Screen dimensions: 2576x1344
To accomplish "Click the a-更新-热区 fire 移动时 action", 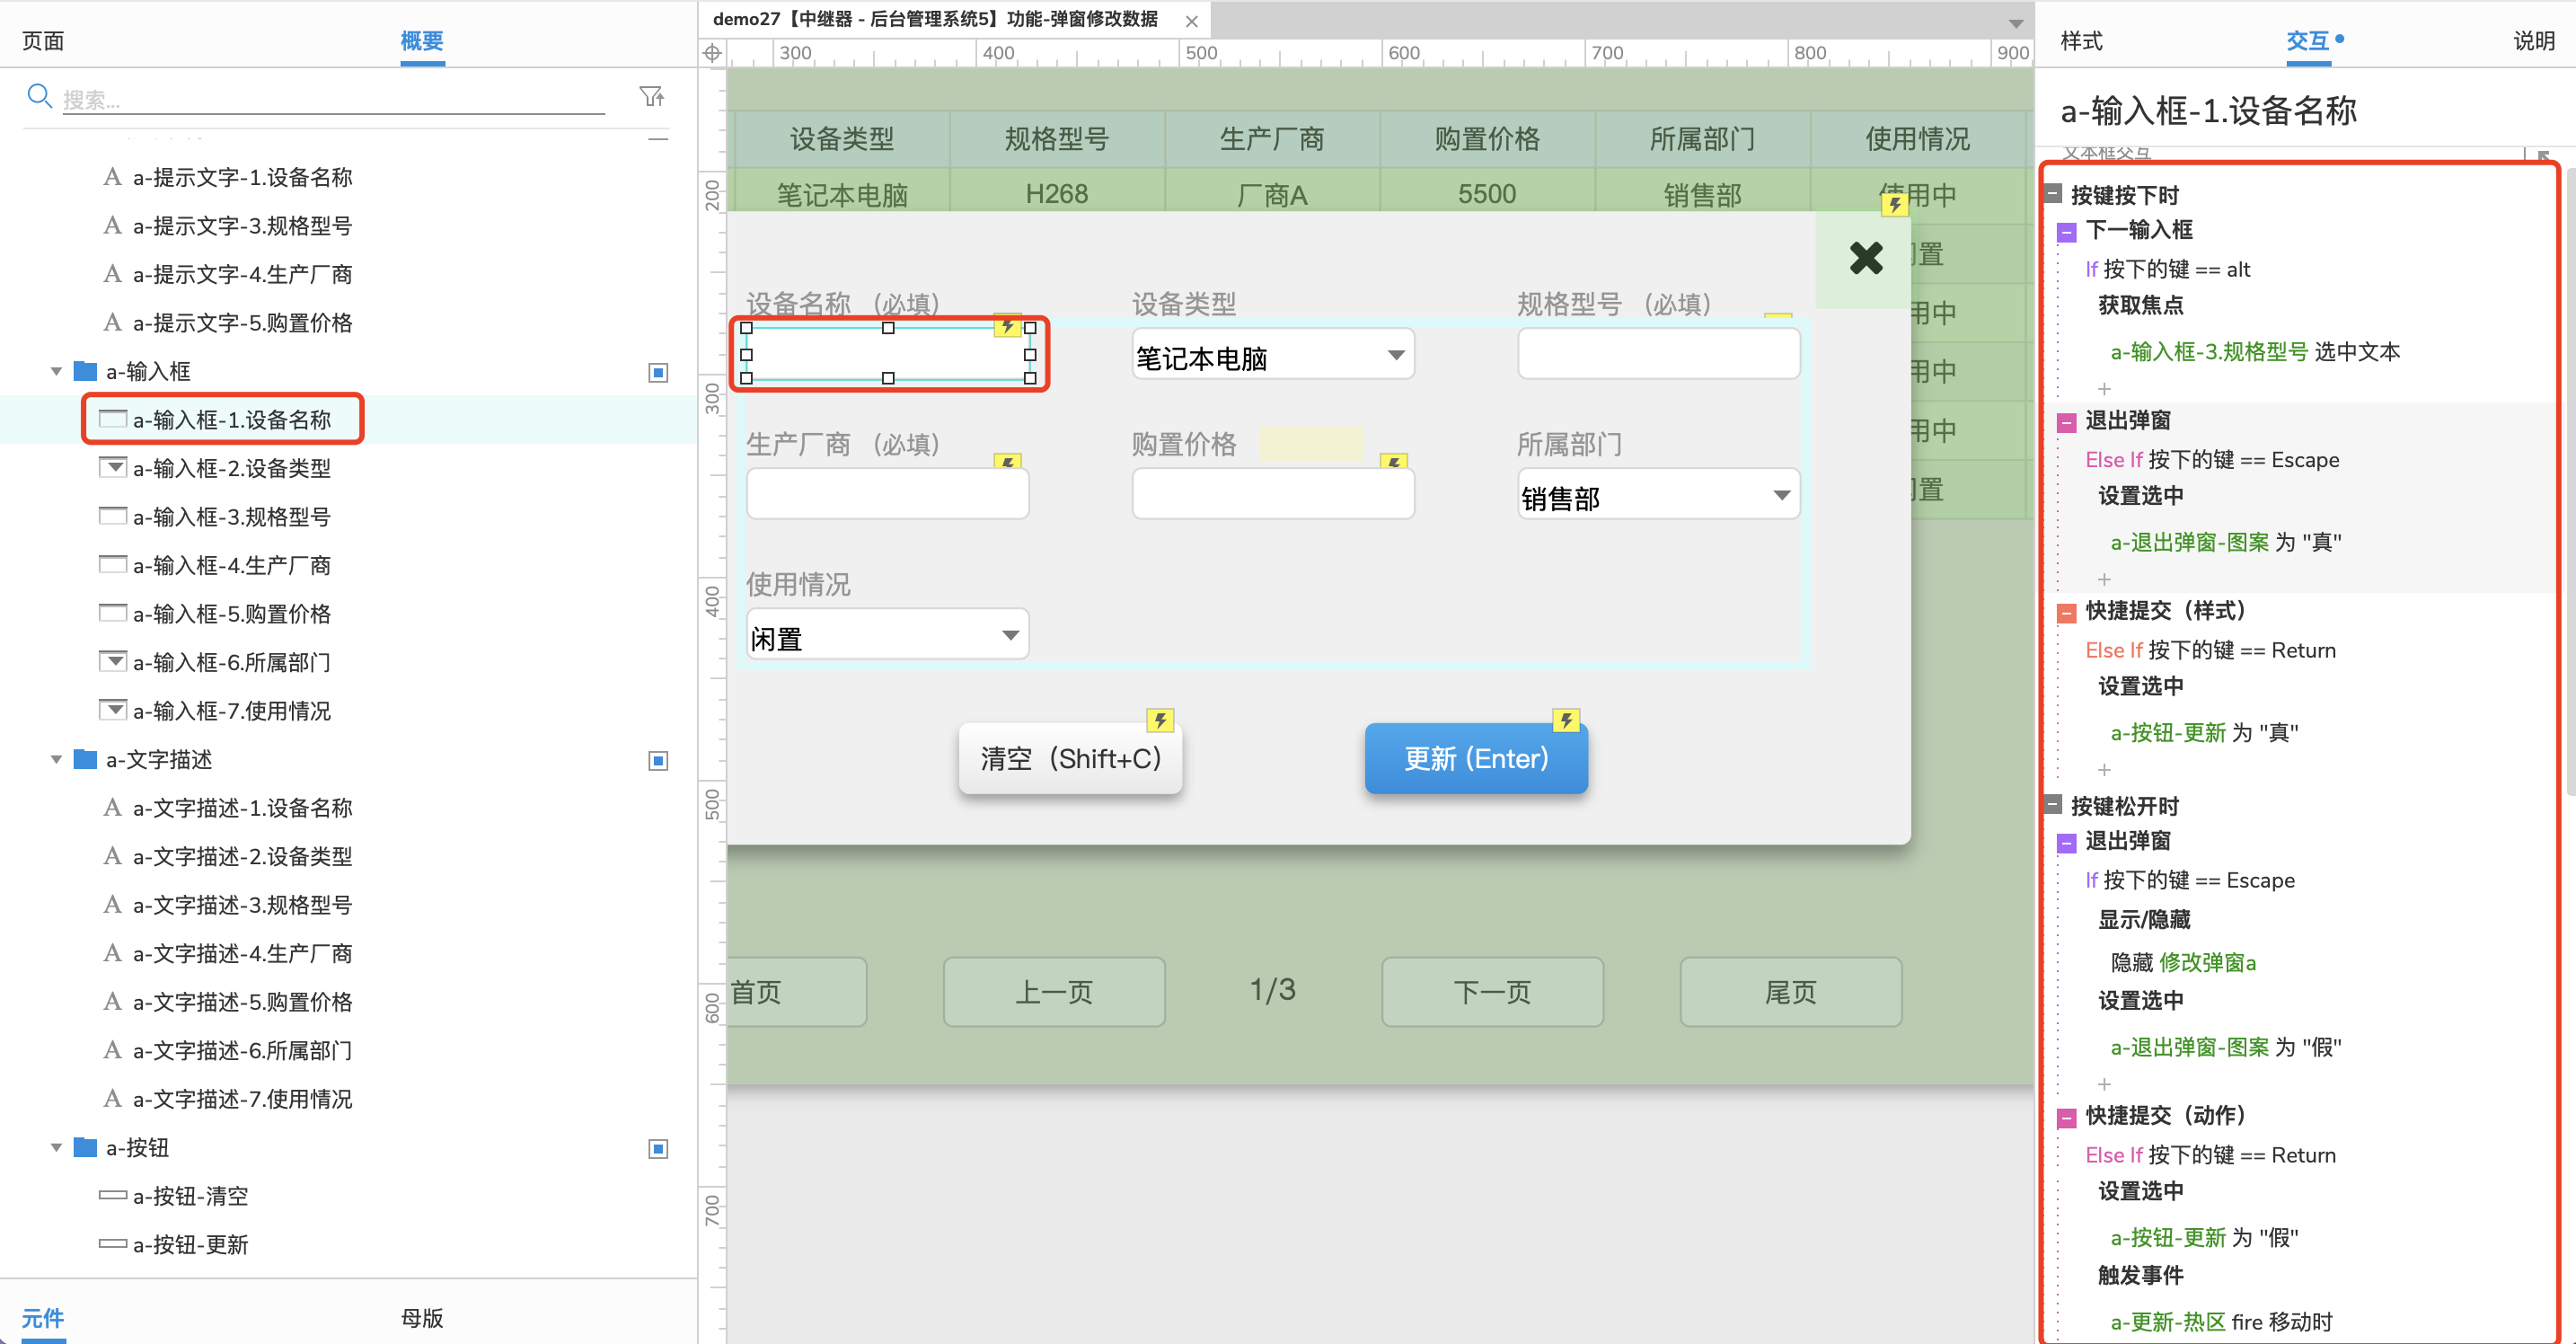I will (x=2221, y=1321).
